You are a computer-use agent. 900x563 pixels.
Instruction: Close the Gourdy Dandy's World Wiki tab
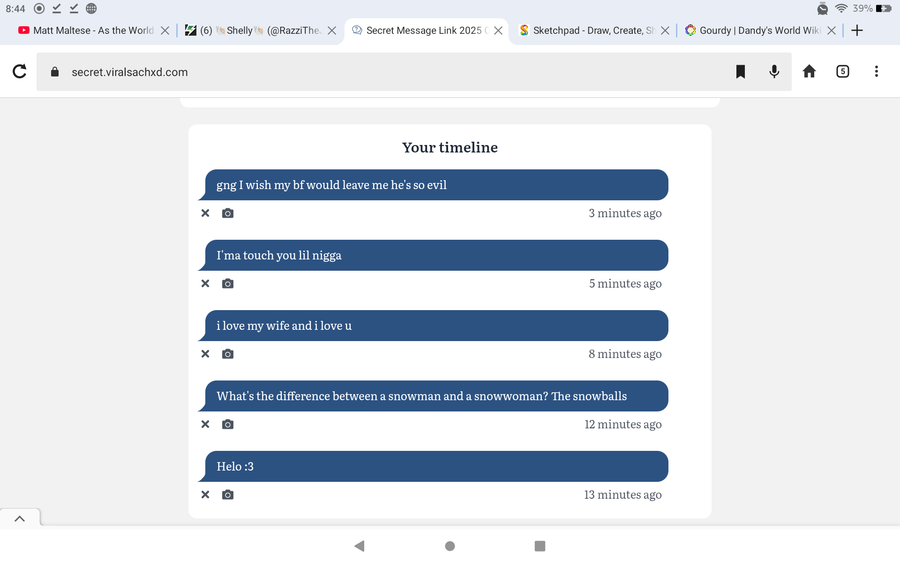pyautogui.click(x=832, y=30)
